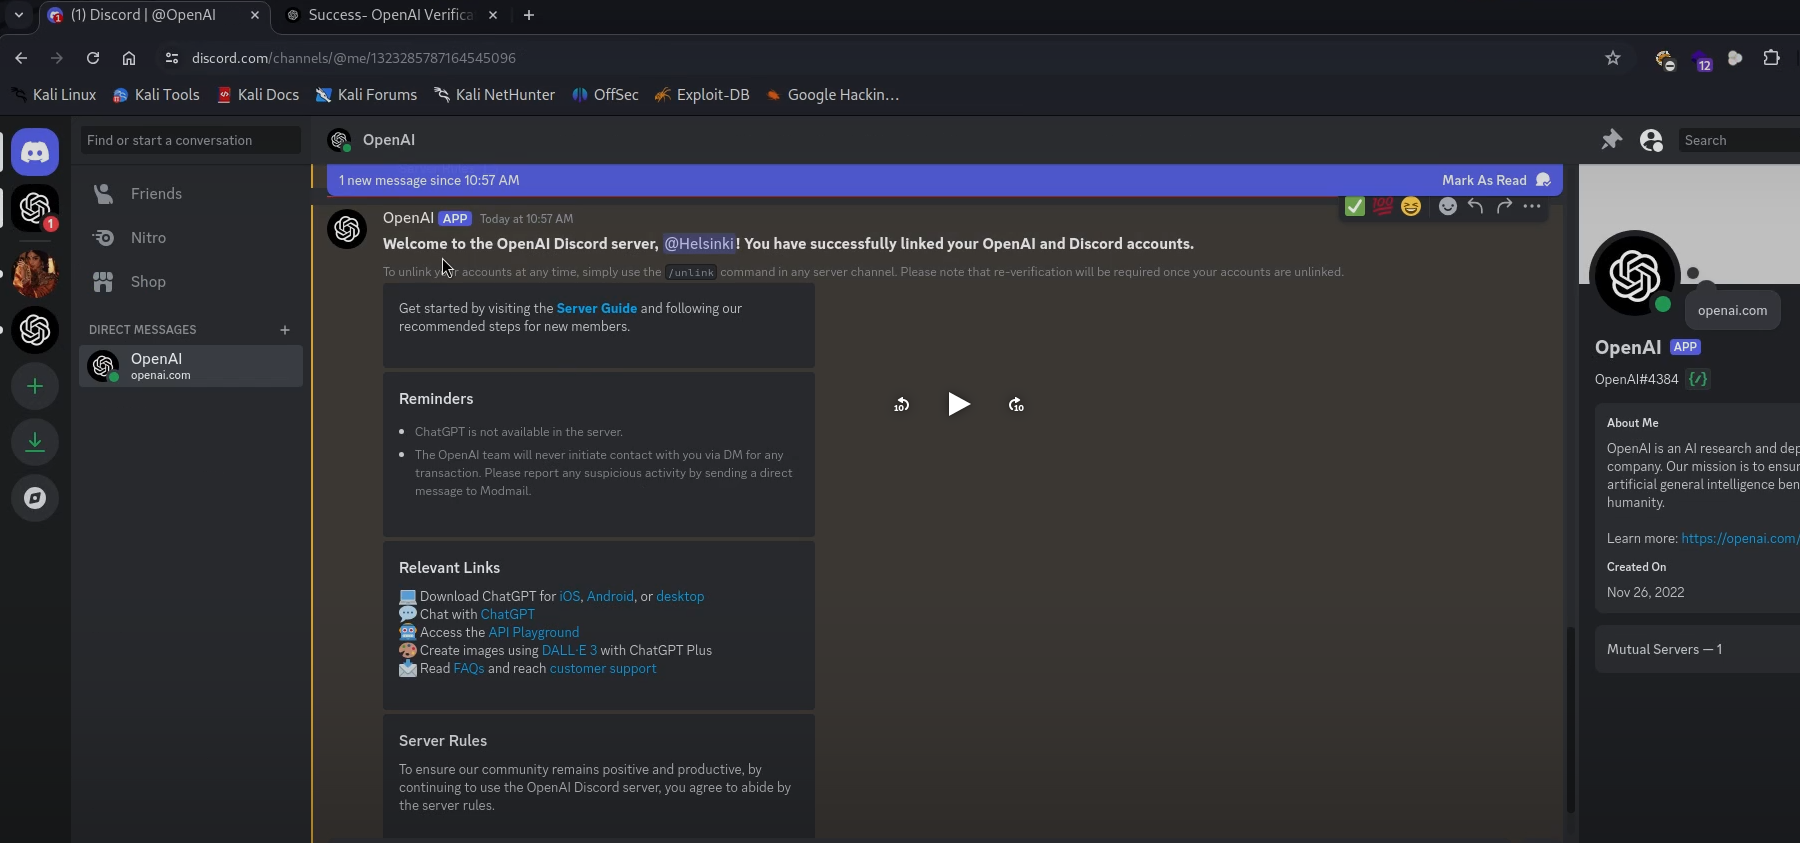Screen dimensions: 1800x843
Task: Click chat area vertical scrollbar
Action: pos(1570,719)
